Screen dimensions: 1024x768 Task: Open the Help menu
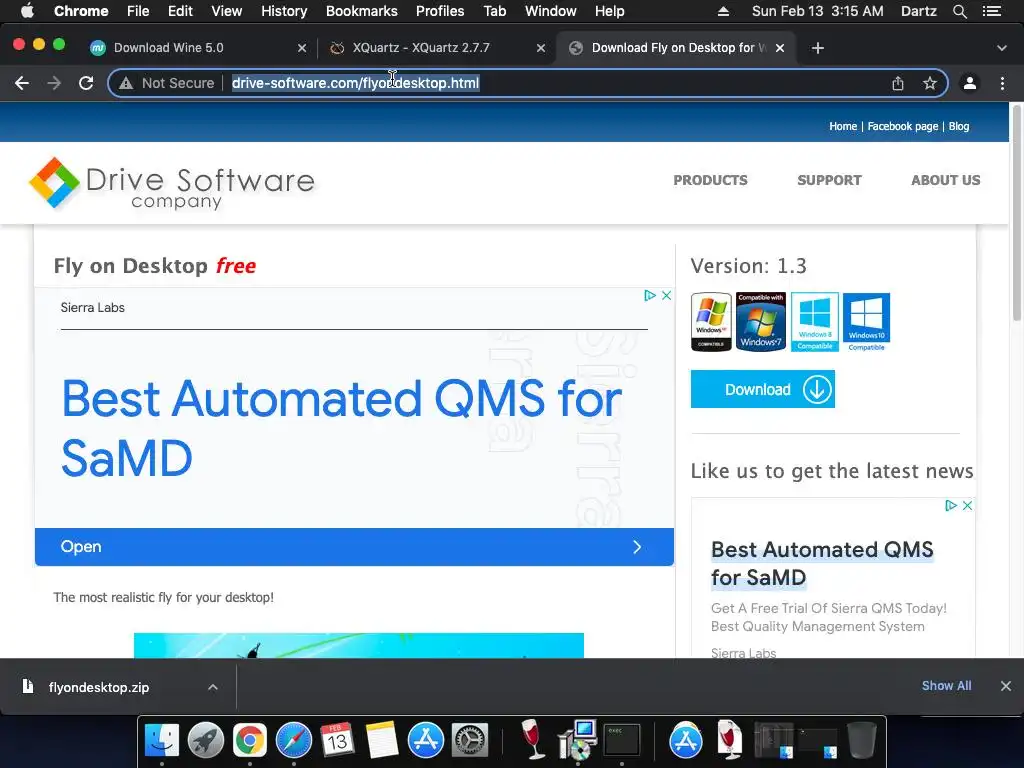coord(609,11)
